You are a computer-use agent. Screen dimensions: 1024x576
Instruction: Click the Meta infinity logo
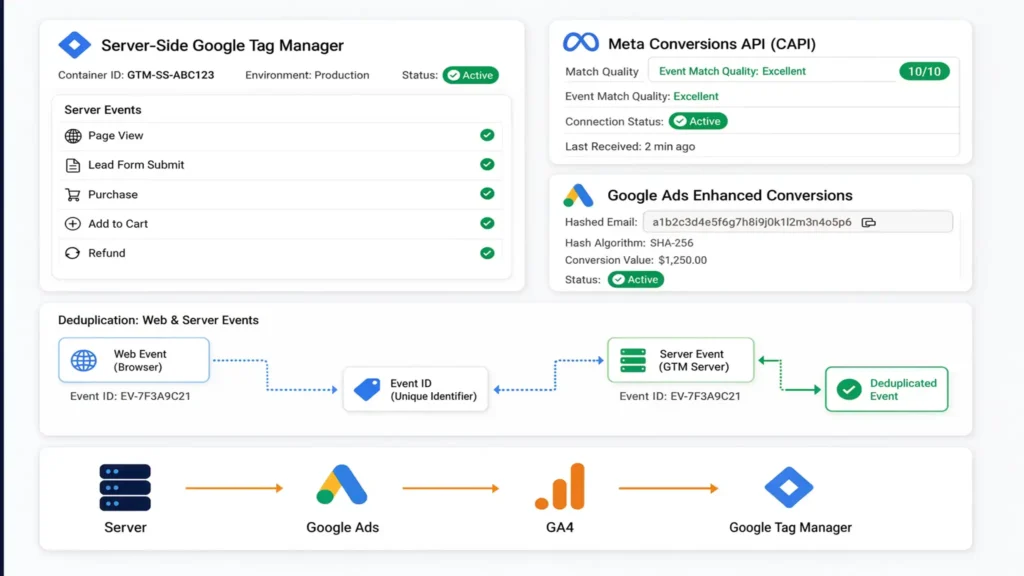[x=581, y=42]
